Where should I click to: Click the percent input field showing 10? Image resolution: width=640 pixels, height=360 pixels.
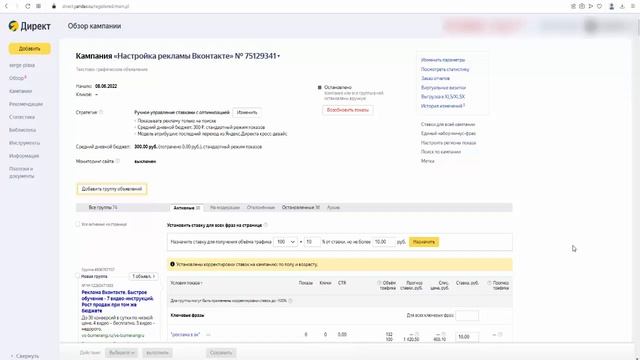[312, 242]
